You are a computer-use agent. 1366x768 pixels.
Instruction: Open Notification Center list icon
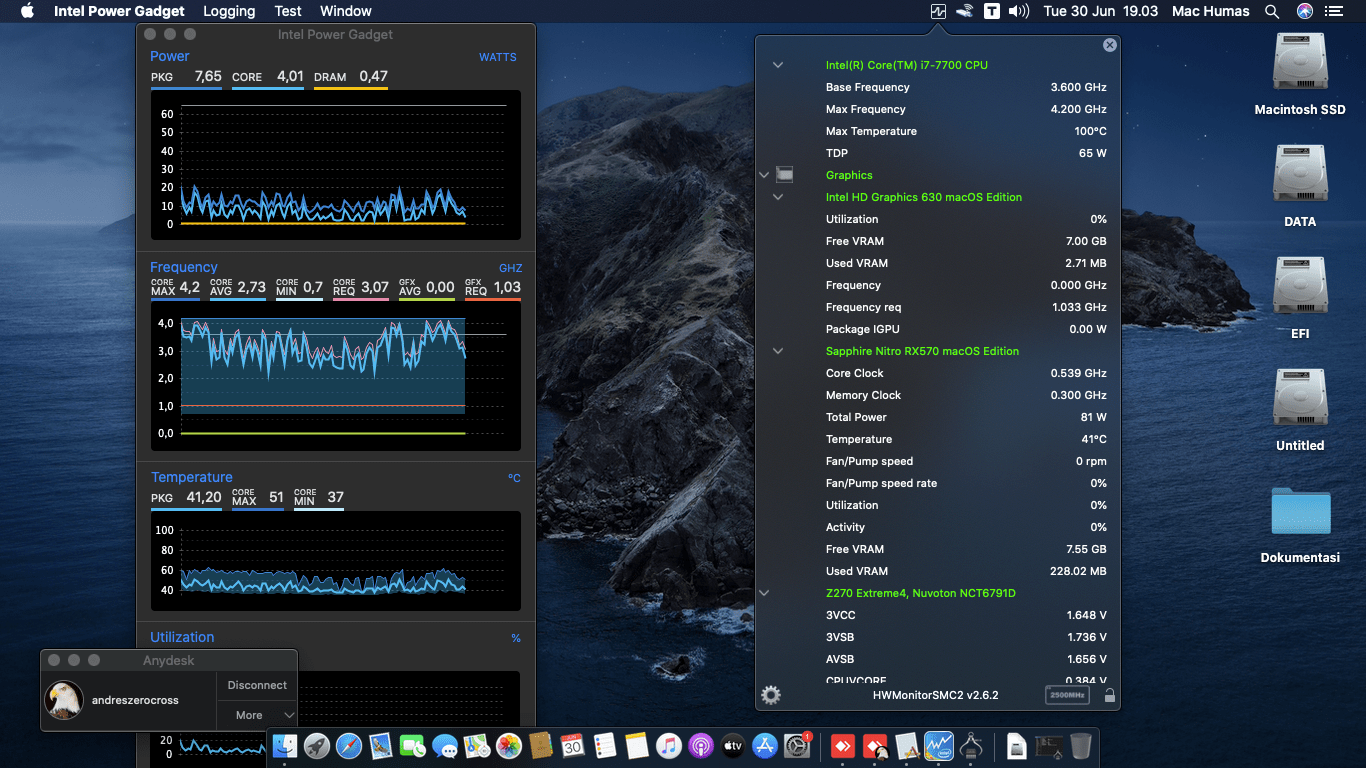[x=1333, y=11]
